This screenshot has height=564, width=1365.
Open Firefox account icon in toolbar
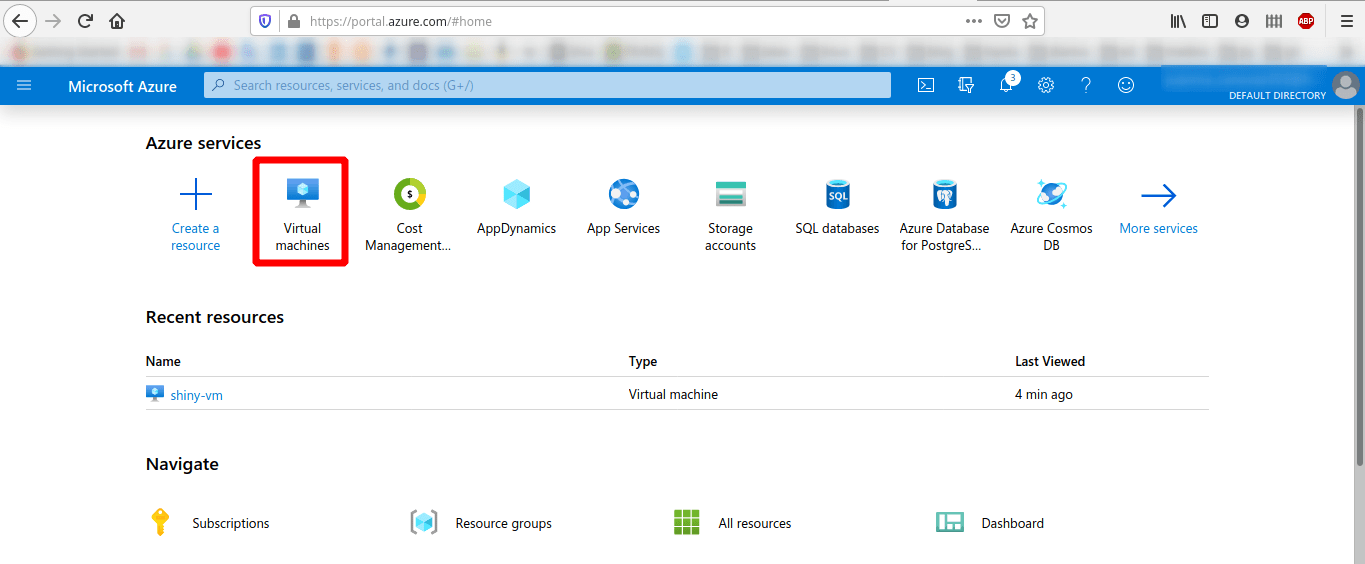pos(1242,21)
